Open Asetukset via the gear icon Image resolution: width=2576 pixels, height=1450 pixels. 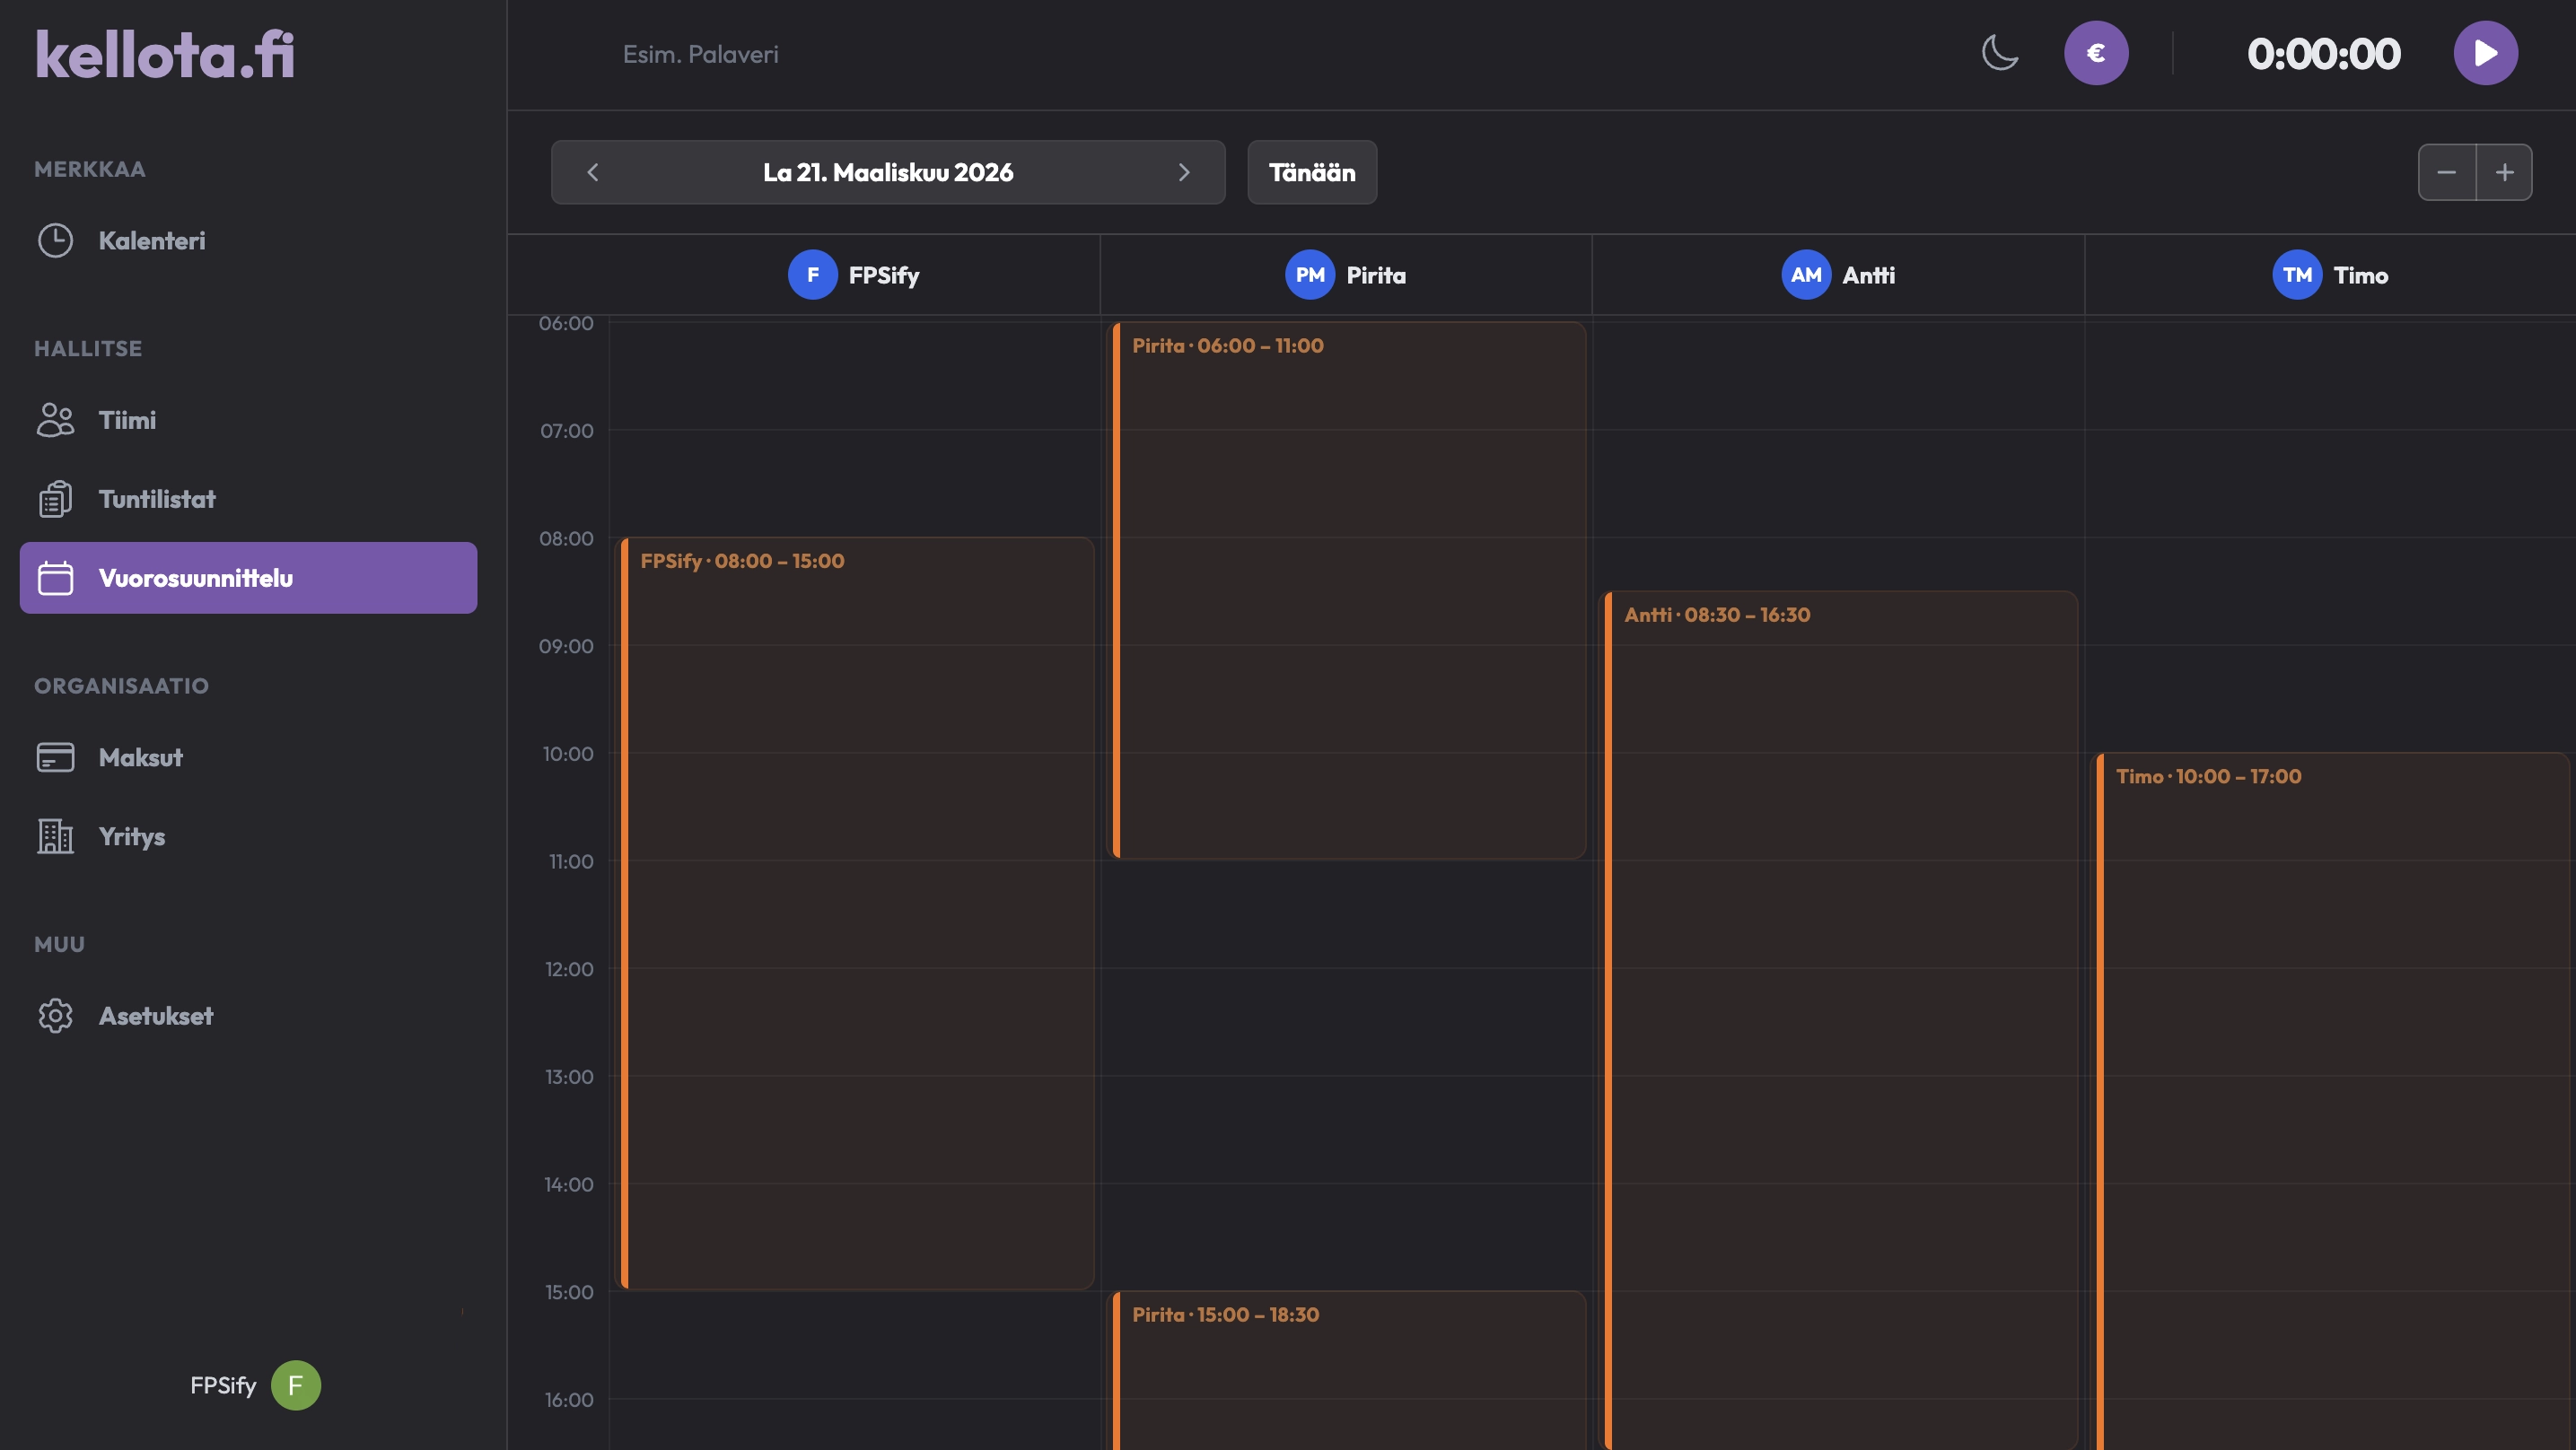coord(55,1015)
